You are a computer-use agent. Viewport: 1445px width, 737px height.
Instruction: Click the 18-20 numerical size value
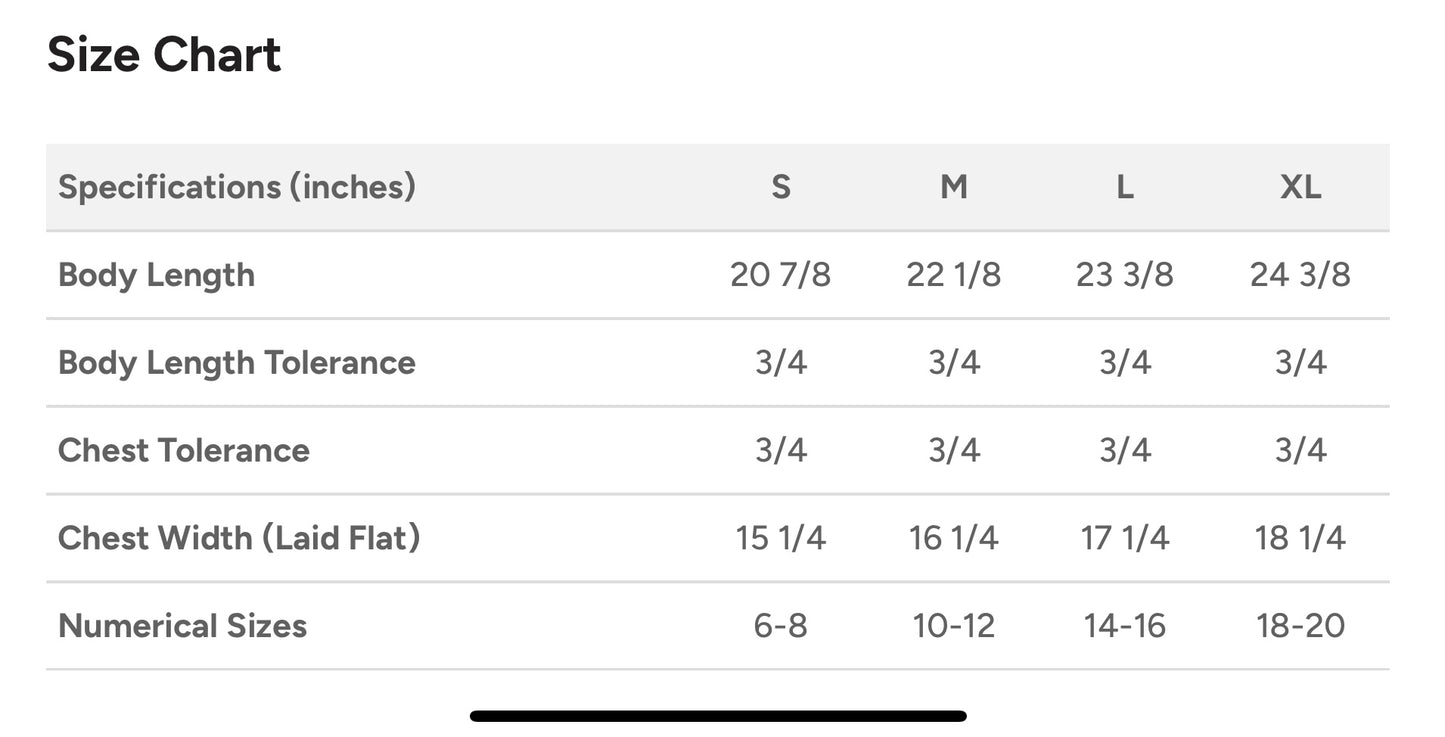coord(1300,626)
